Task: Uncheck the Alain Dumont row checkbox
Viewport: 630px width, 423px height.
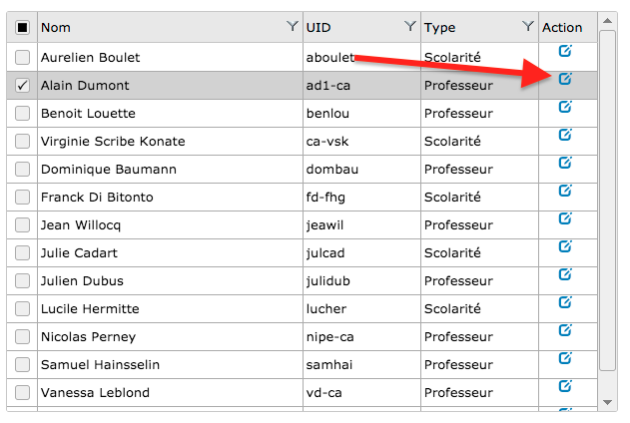Action: point(22,86)
